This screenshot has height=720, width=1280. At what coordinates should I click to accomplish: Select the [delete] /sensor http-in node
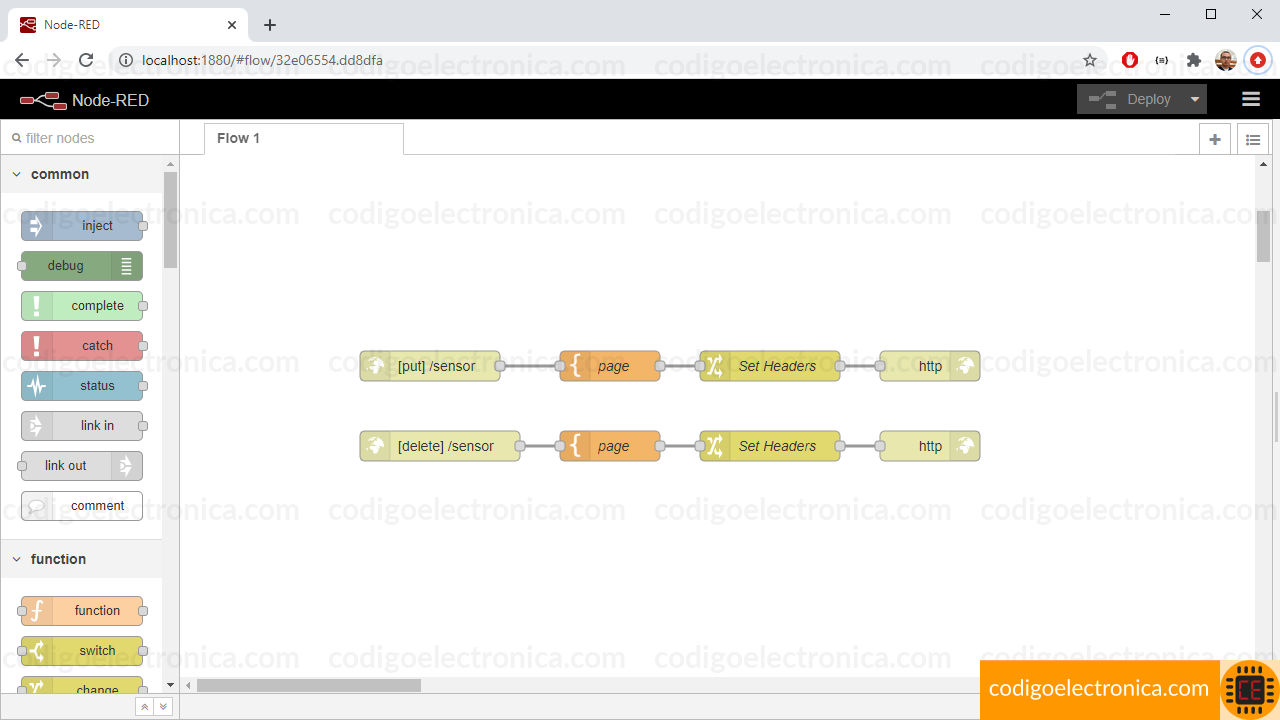click(x=440, y=446)
